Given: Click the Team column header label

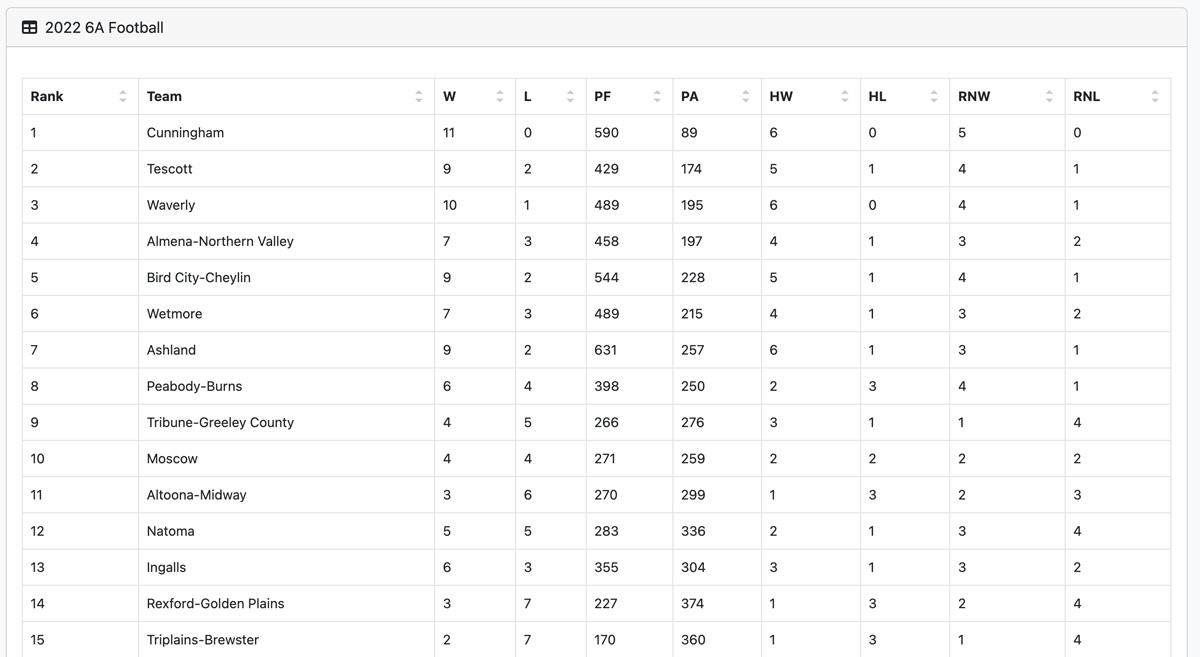Looking at the screenshot, I should 164,97.
